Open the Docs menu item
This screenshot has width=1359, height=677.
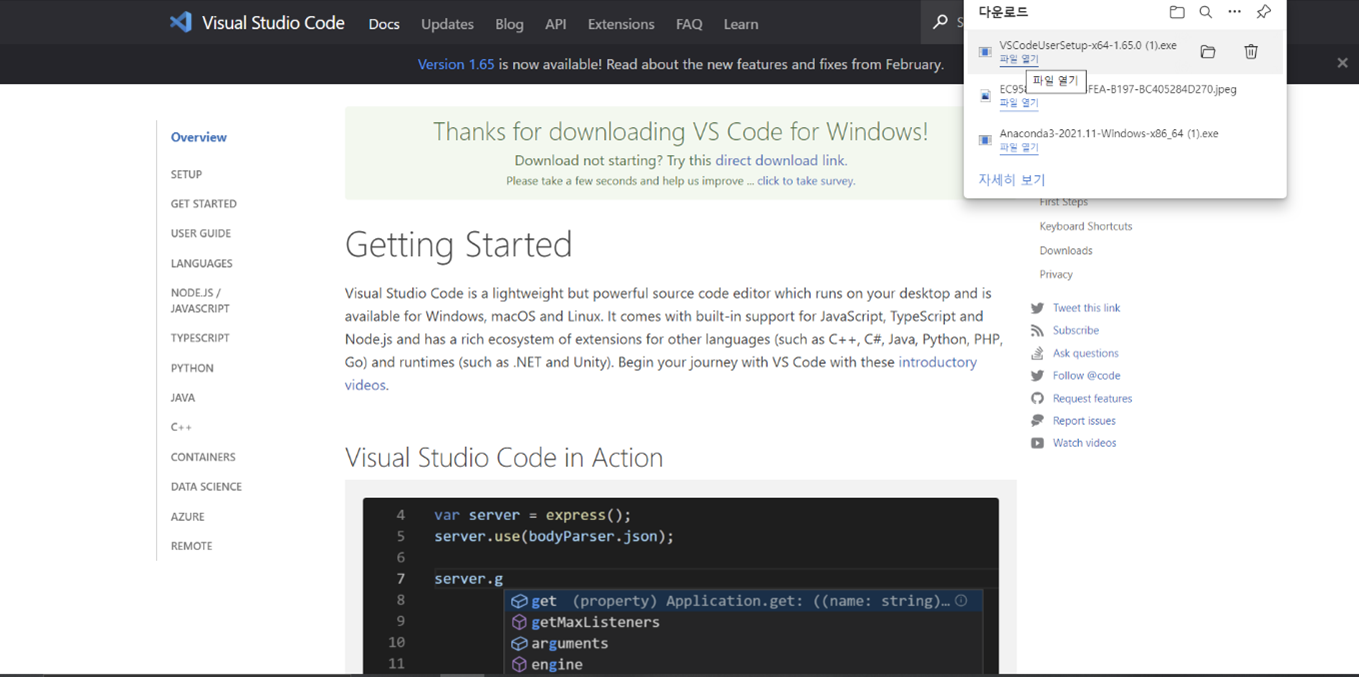coord(384,24)
